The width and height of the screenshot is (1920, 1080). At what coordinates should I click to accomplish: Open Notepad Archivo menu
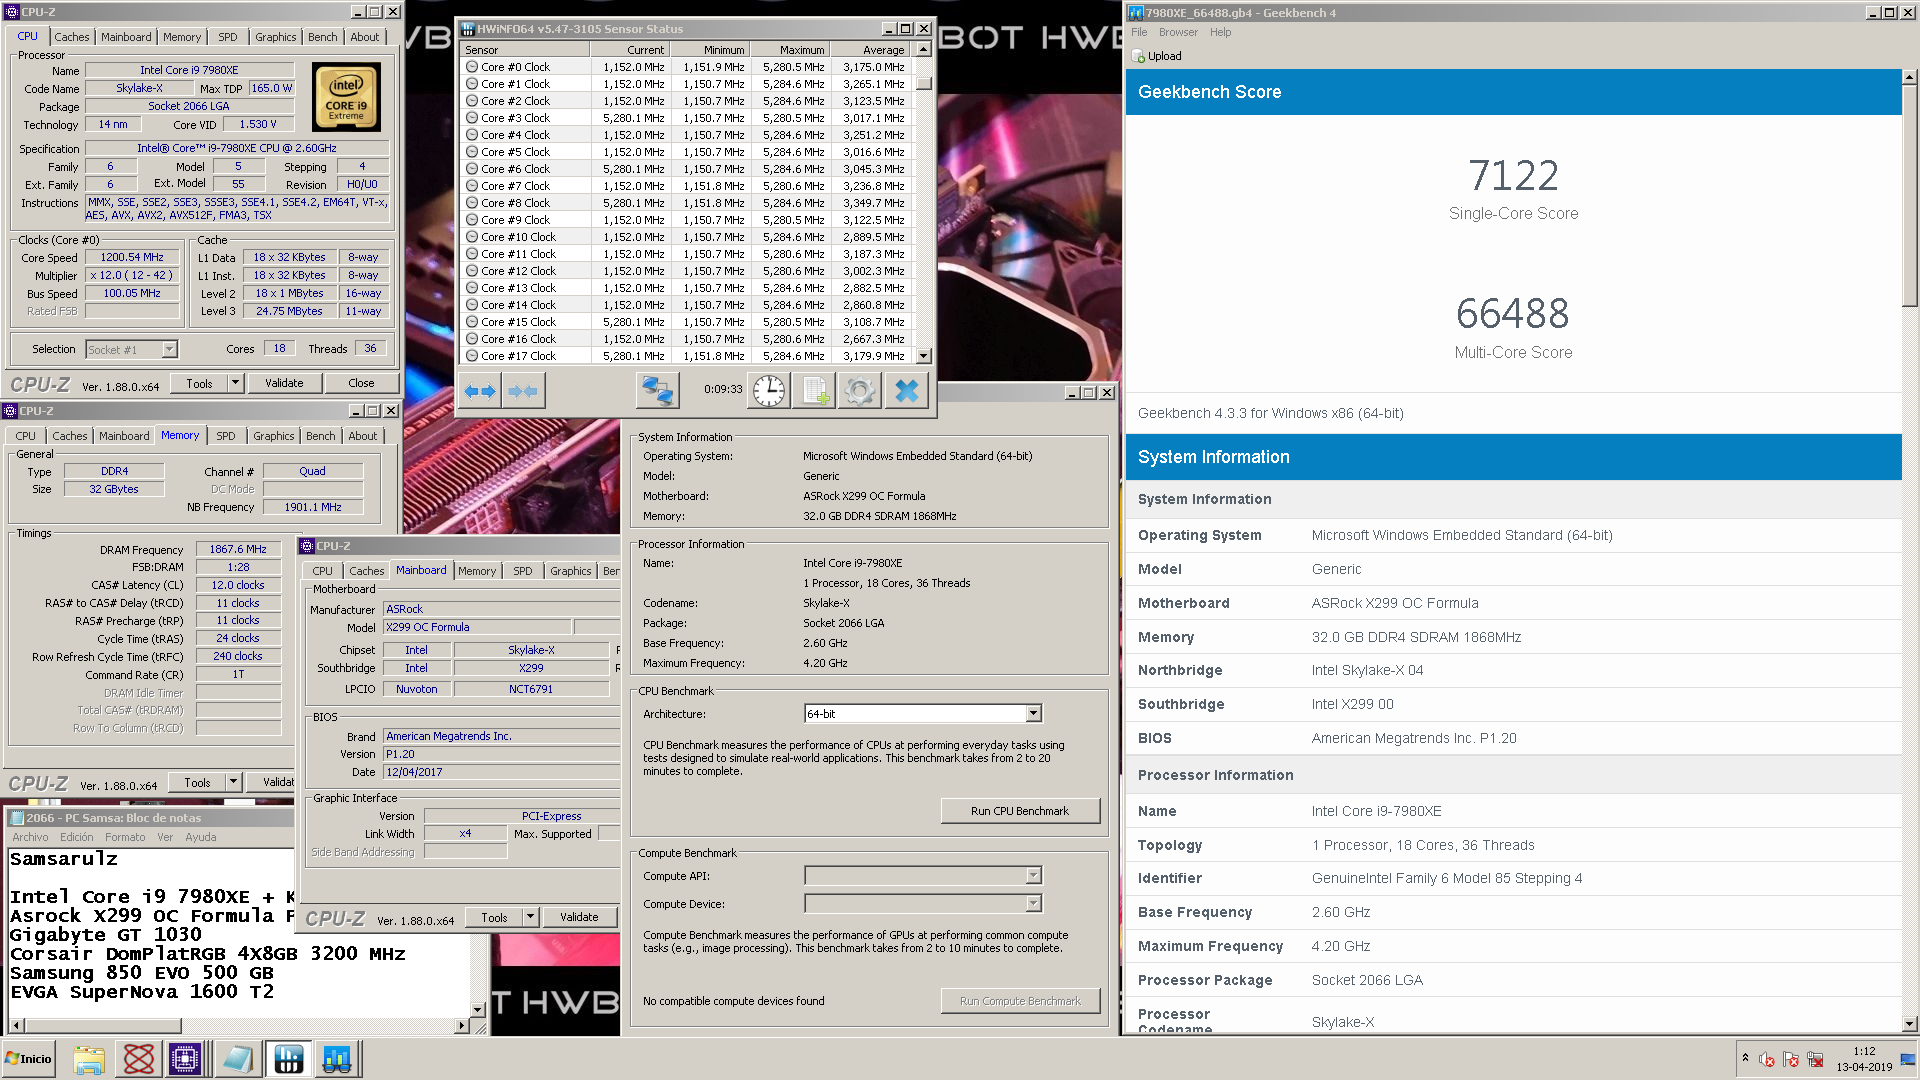tap(30, 838)
